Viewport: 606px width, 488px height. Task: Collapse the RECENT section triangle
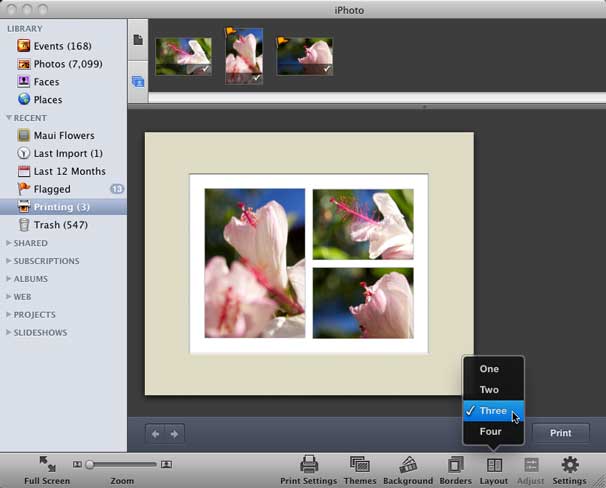pos(9,117)
